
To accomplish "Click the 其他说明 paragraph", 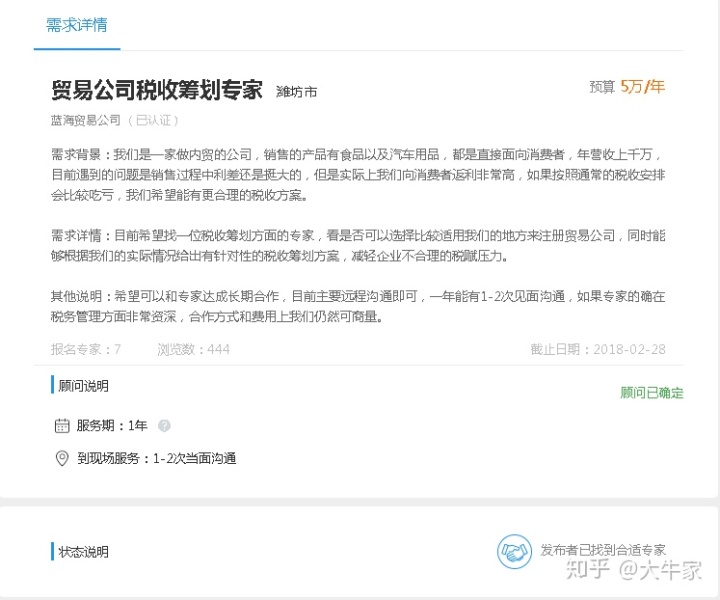I will (x=358, y=306).
